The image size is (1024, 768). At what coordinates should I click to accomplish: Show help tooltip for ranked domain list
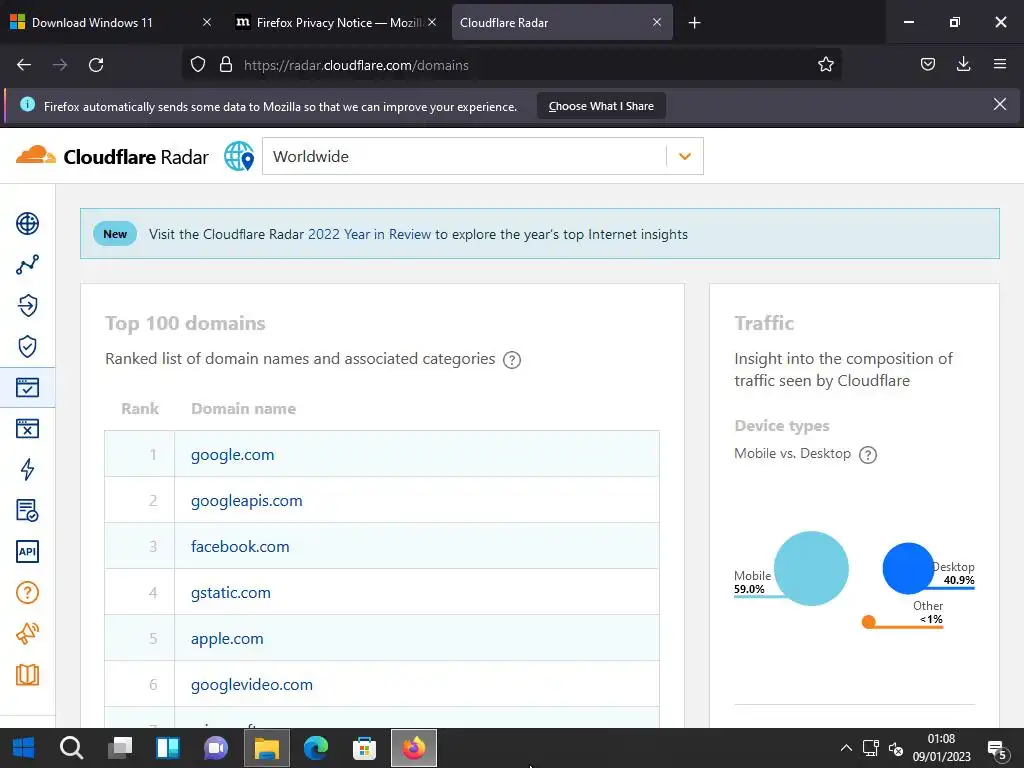[x=512, y=360]
